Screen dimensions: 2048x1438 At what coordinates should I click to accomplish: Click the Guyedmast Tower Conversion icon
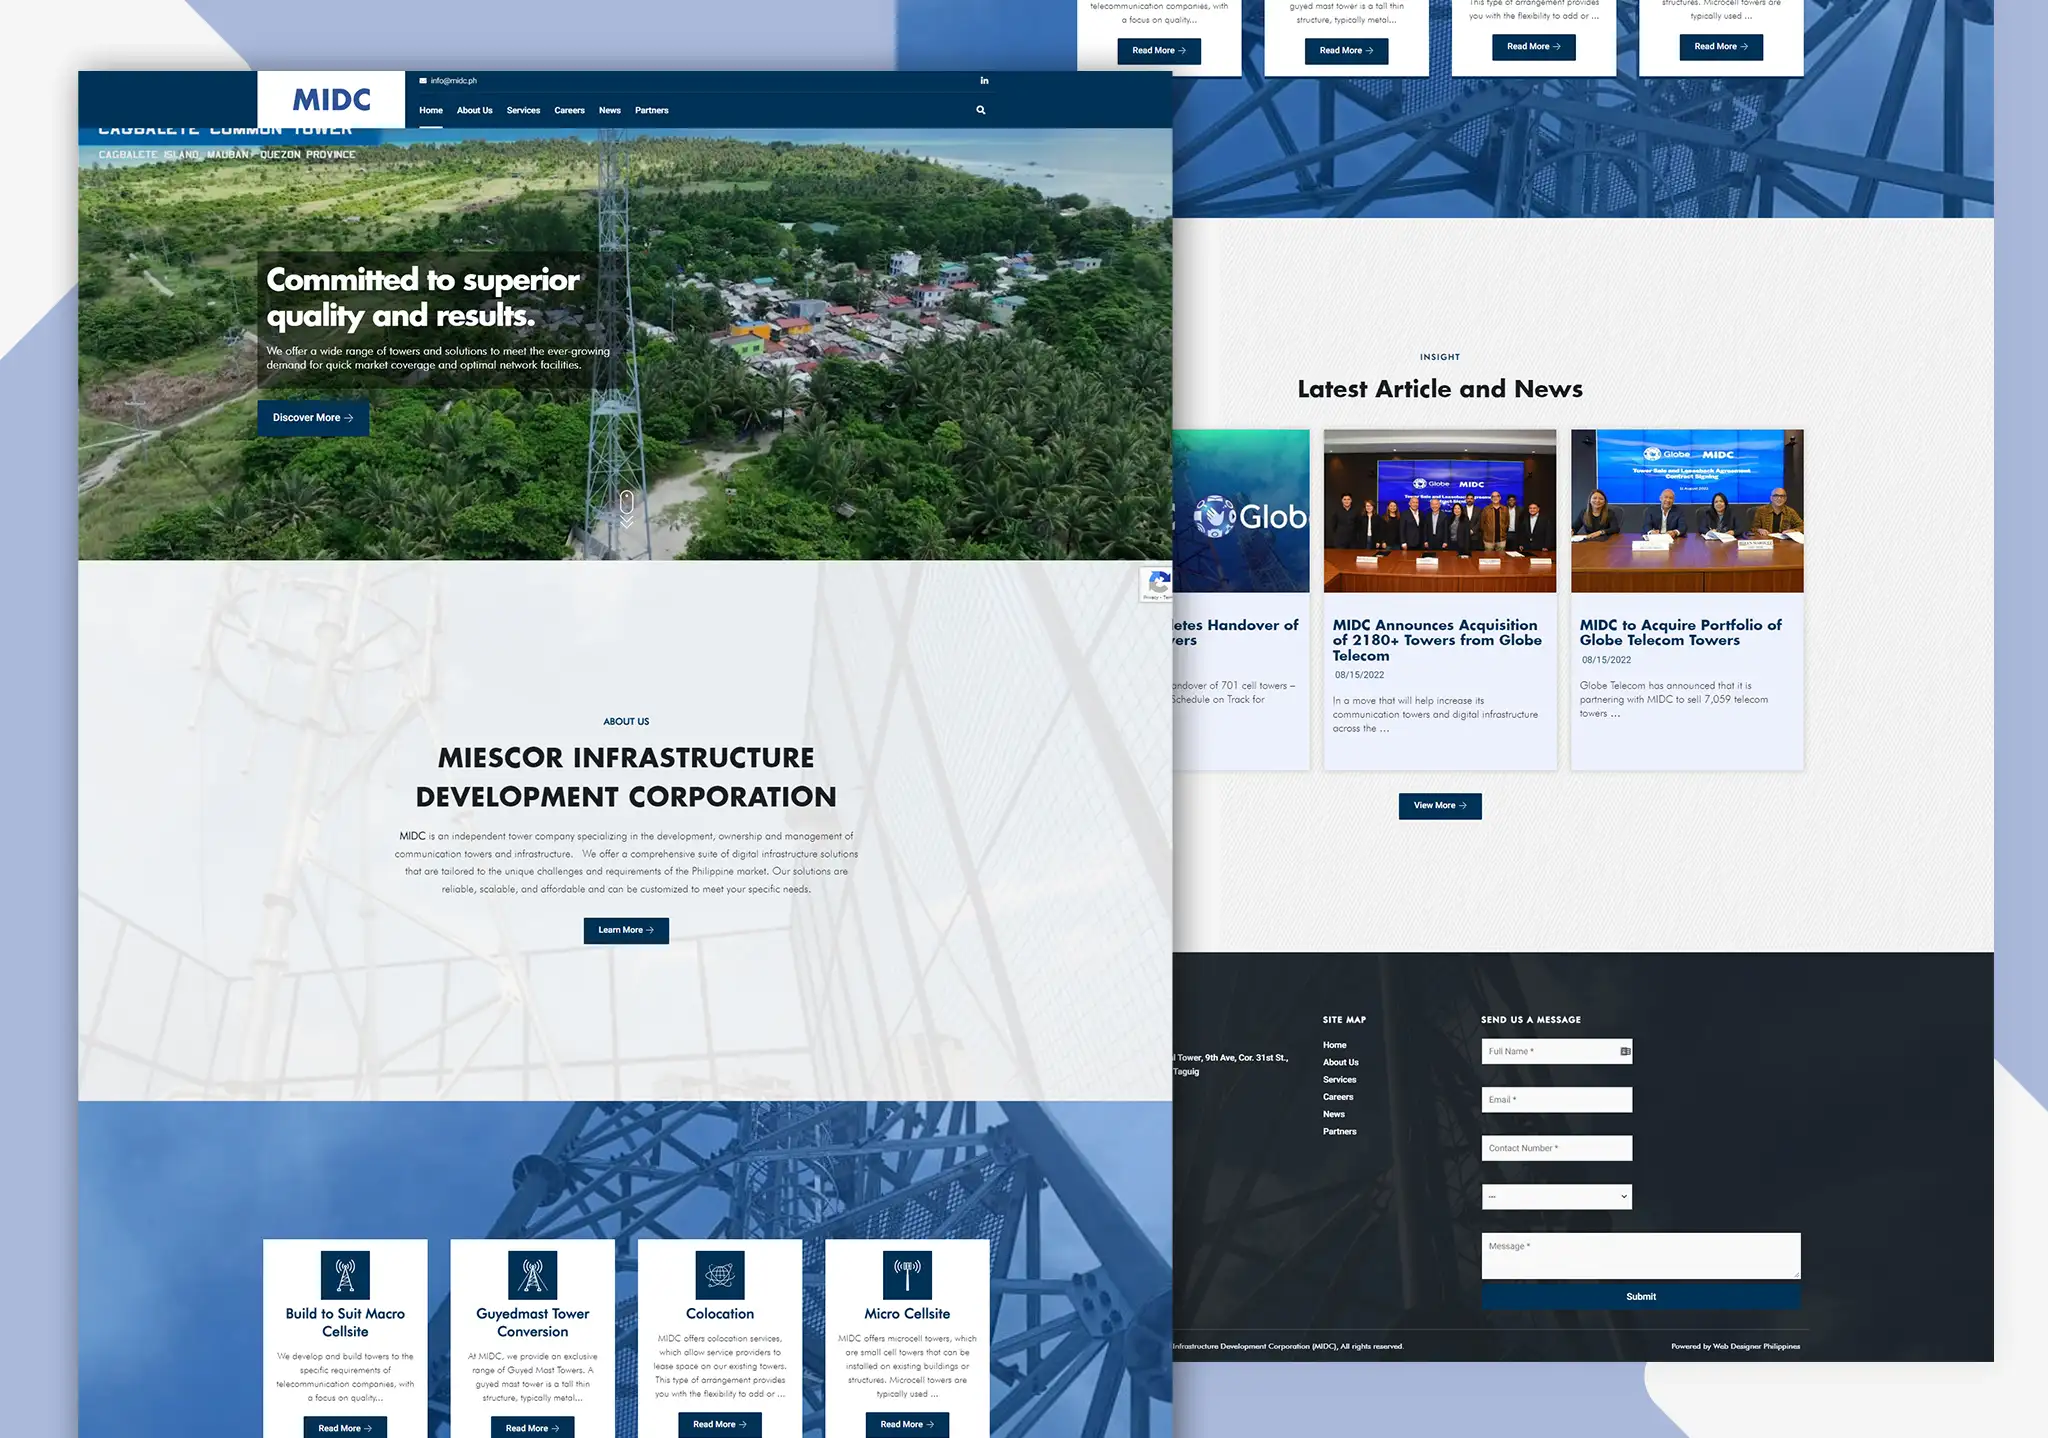click(x=532, y=1275)
